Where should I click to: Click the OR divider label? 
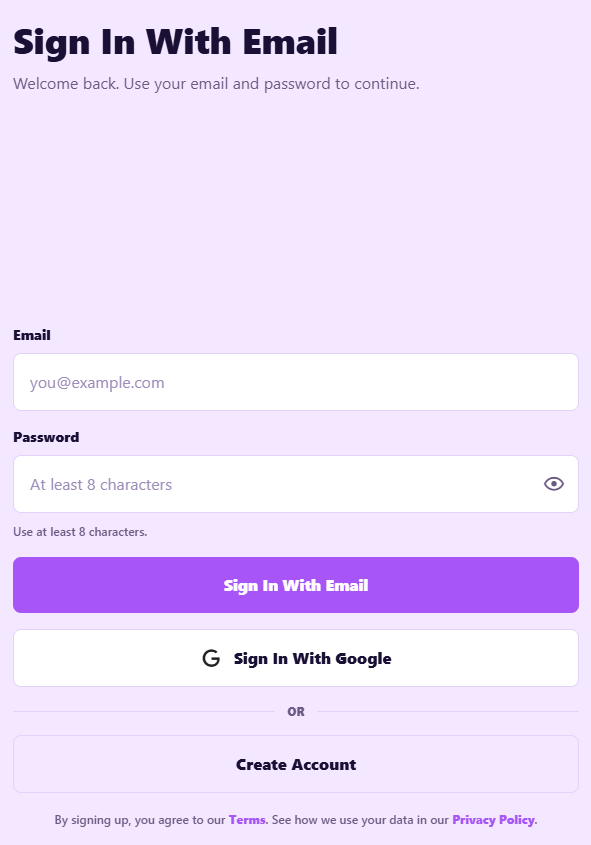[296, 711]
